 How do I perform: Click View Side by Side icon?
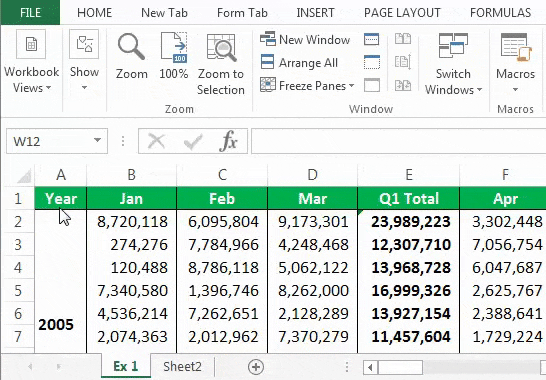(403, 39)
